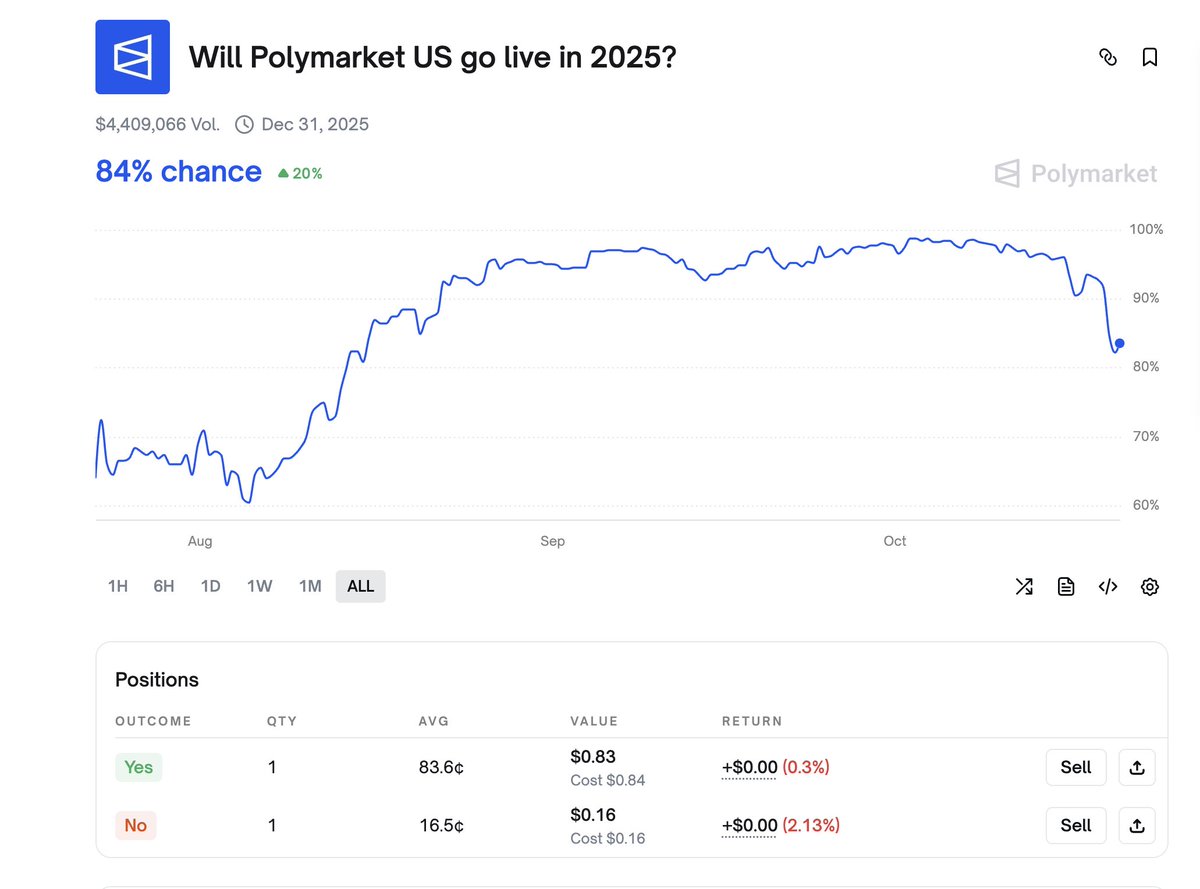Screen dimensions: 1200x889
Task: Click the Yes position return value
Action: pyautogui.click(x=749, y=768)
